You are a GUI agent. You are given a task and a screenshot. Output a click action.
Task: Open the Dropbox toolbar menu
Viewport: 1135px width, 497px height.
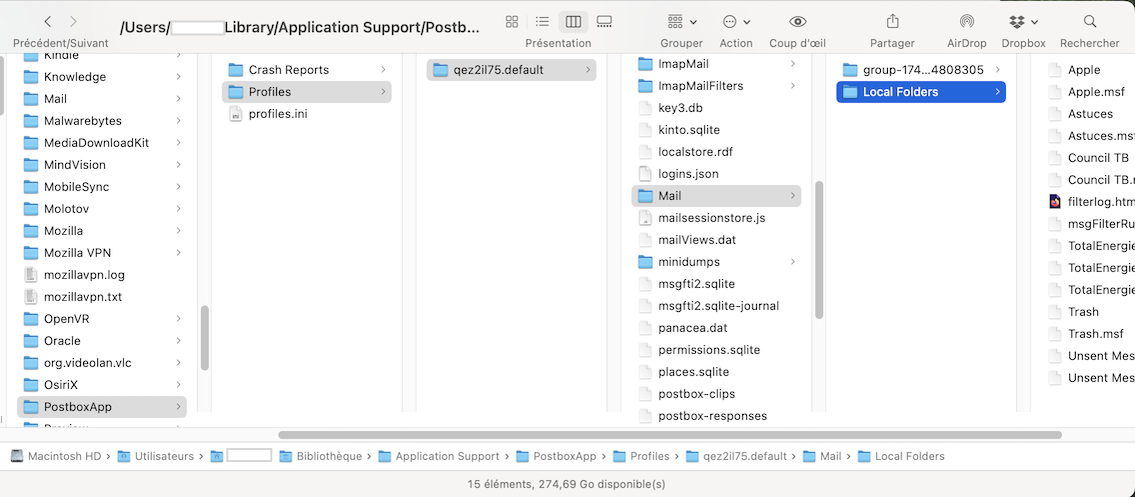click(1024, 22)
